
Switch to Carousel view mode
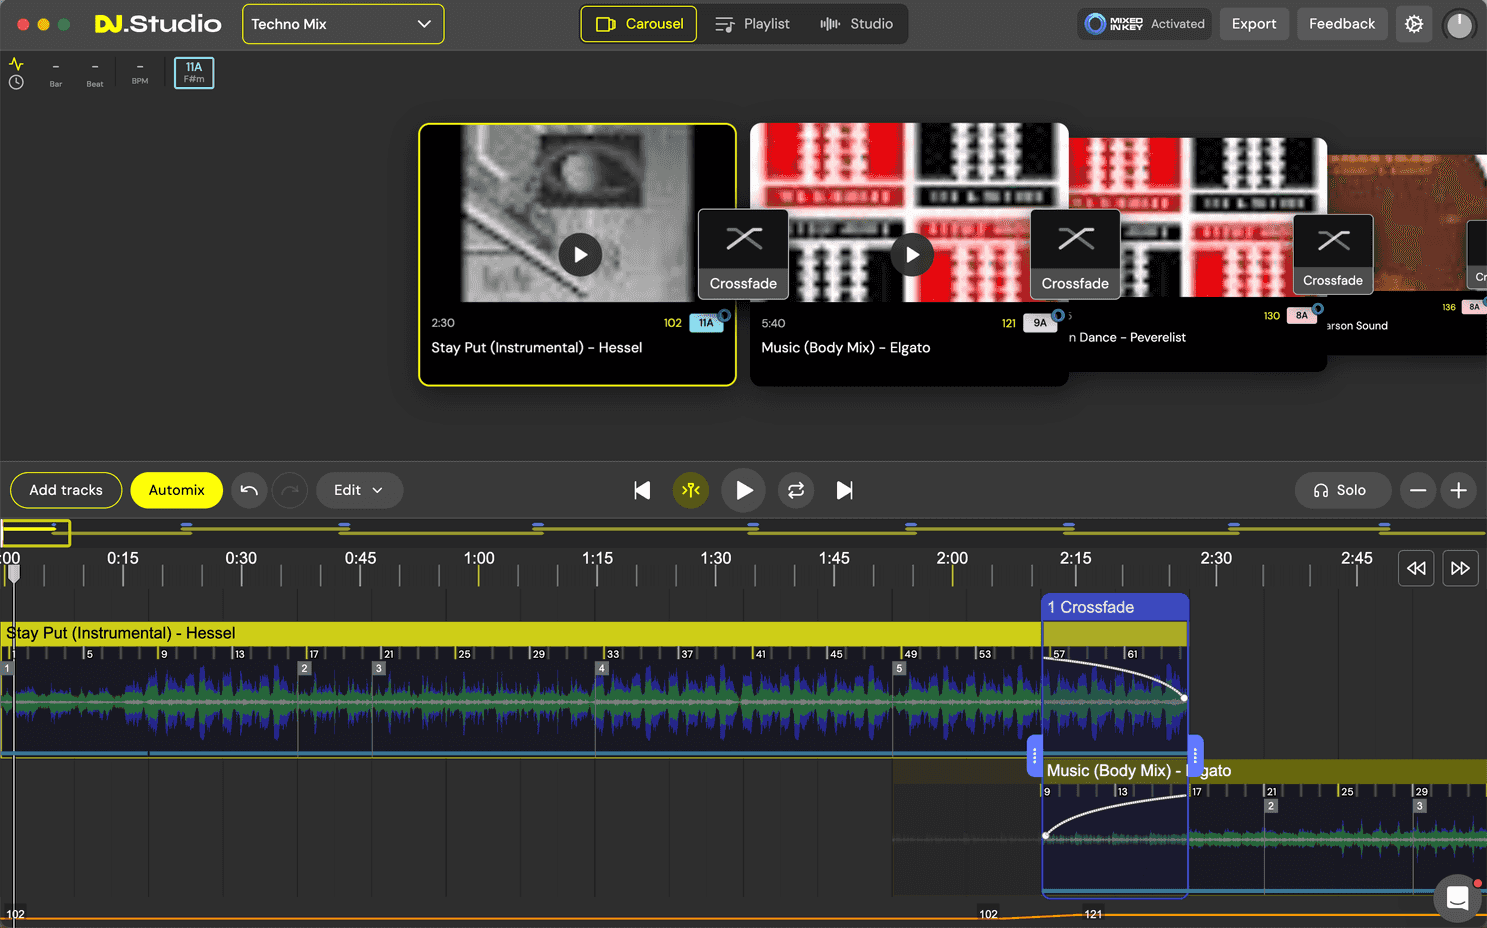point(638,24)
